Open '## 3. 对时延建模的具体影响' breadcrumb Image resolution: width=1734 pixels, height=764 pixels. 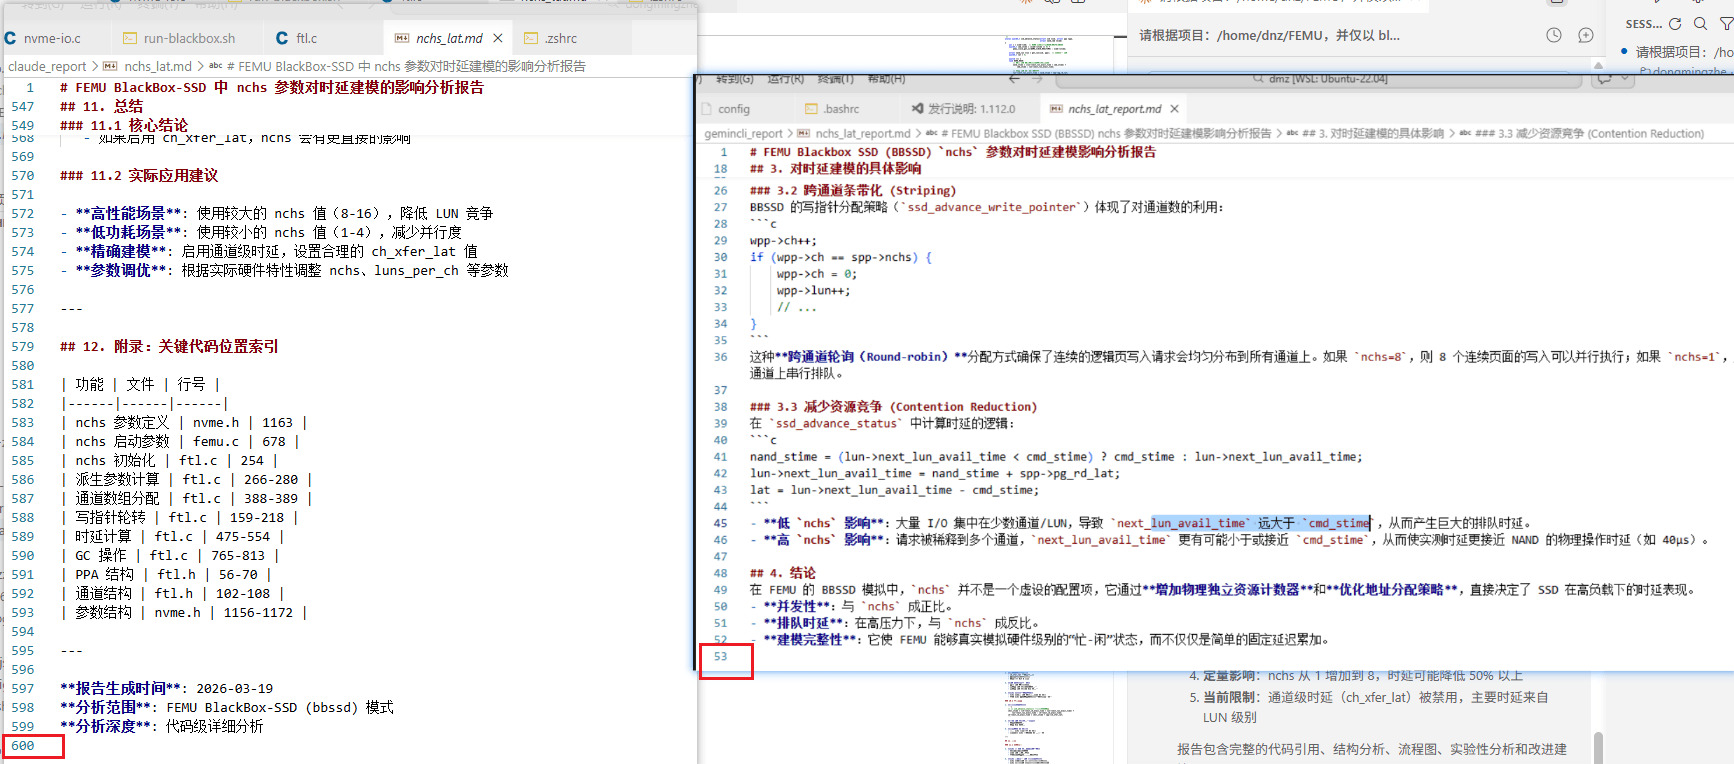tap(1373, 133)
